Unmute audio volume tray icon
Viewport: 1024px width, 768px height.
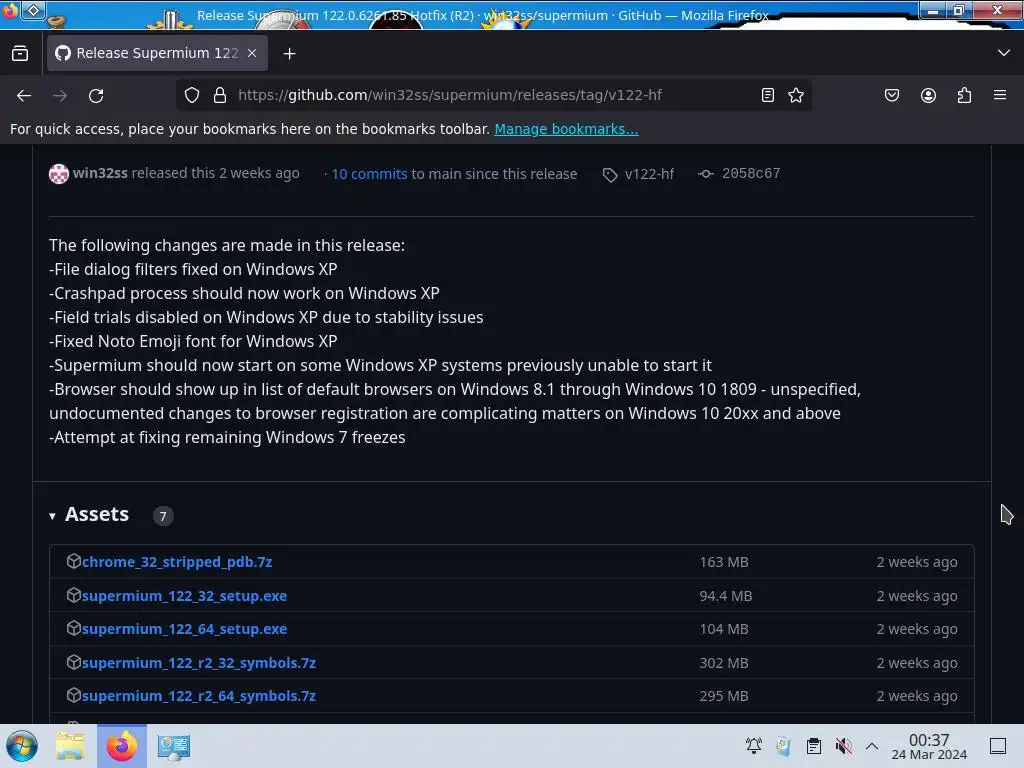coord(844,746)
